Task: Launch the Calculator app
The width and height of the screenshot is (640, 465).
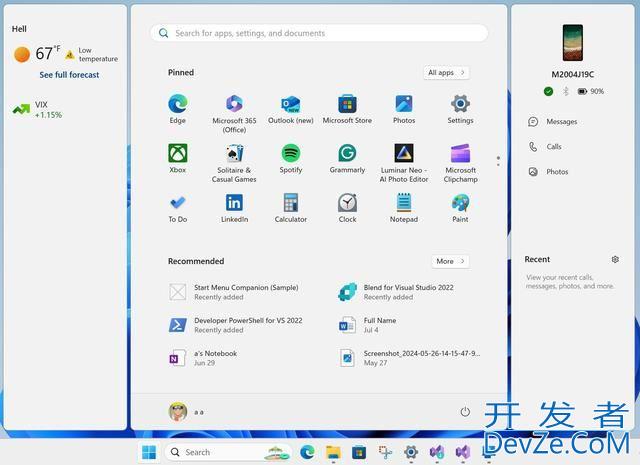Action: 291,208
